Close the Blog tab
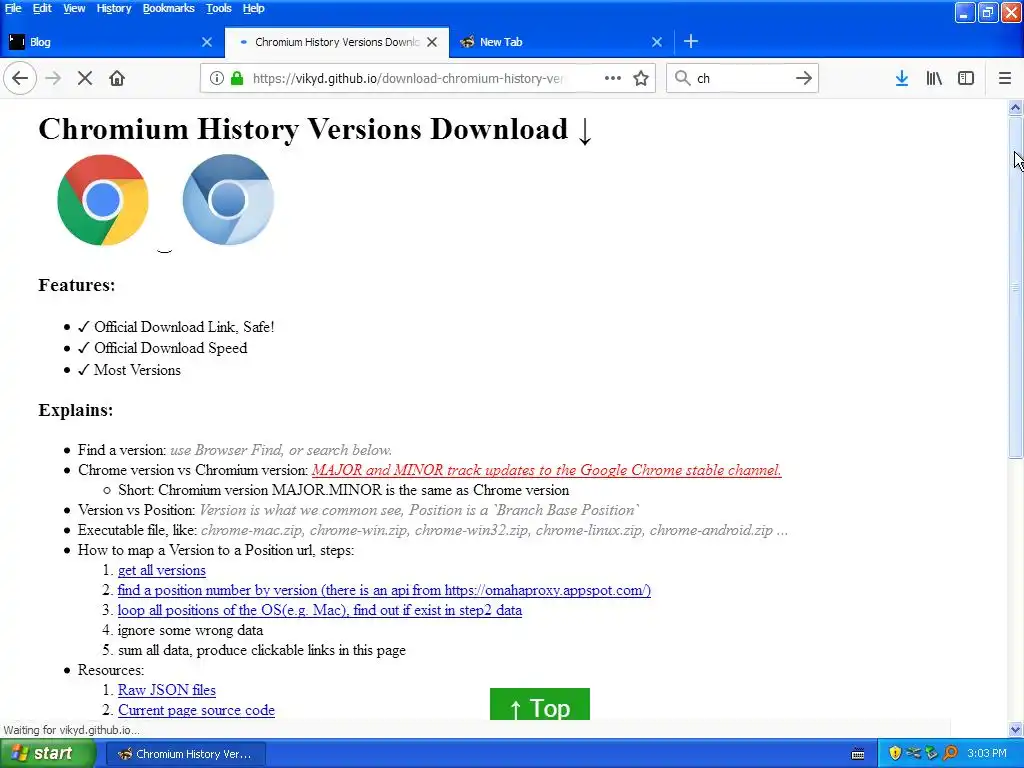The width and height of the screenshot is (1024, 768). (207, 42)
